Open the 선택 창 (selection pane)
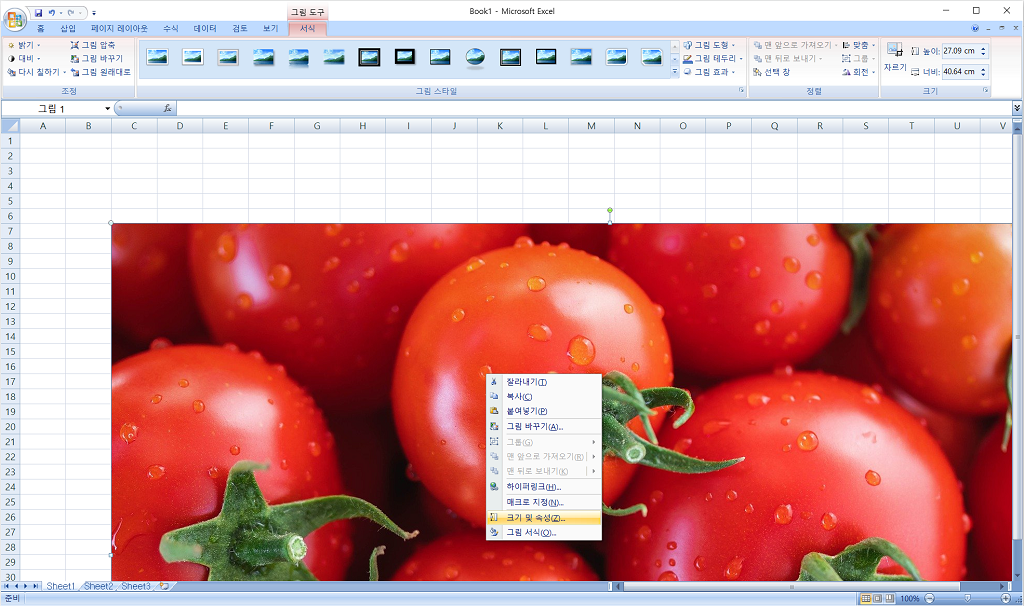Image resolution: width=1024 pixels, height=606 pixels. coord(771,72)
